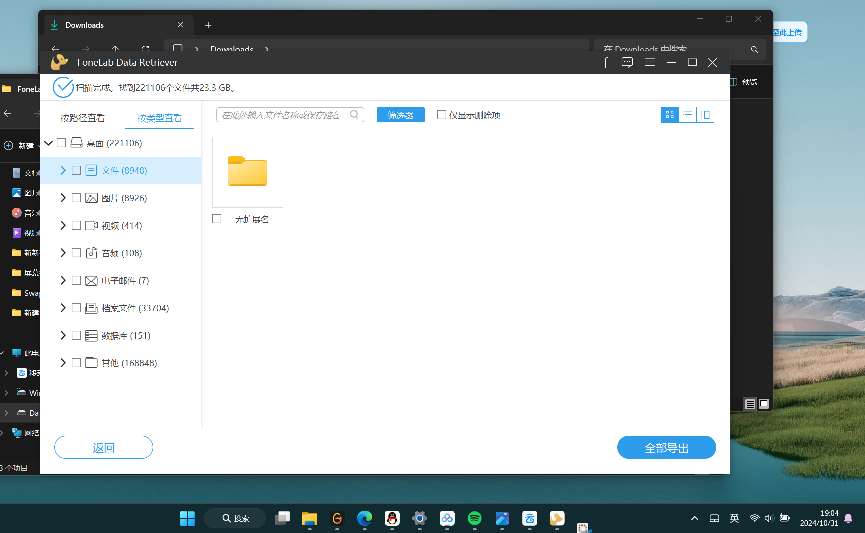Image resolution: width=865 pixels, height=533 pixels.
Task: Open the FoneLab app icon in taskbar
Action: tap(557, 519)
